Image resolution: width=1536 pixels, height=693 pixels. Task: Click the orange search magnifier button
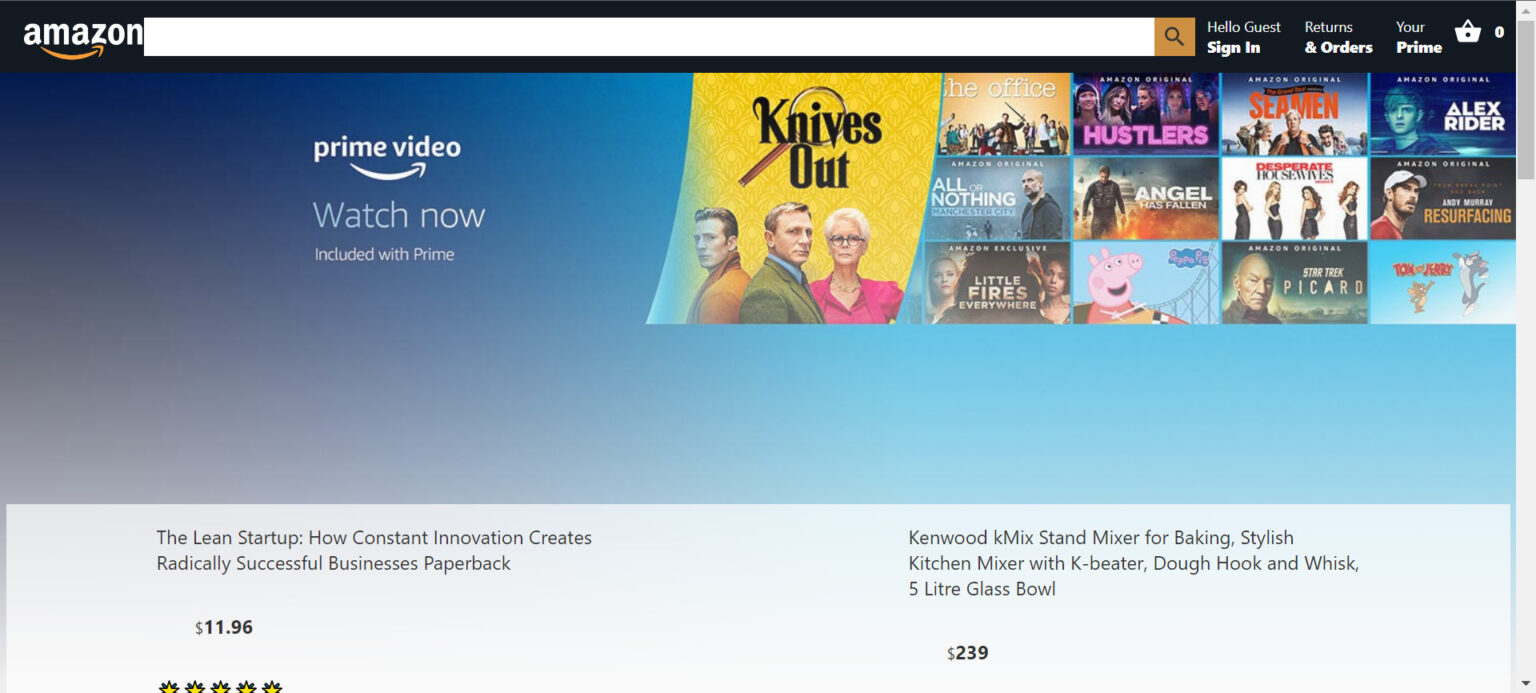(1174, 37)
